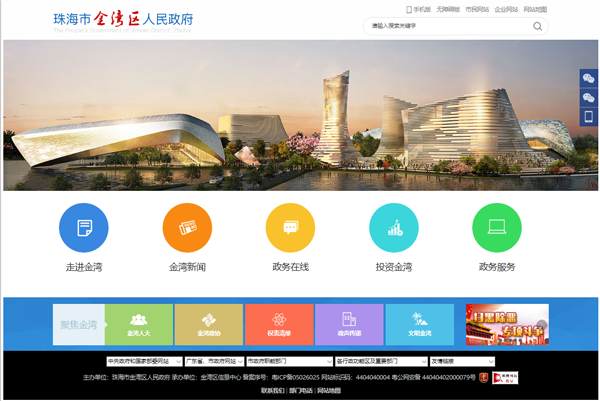Click the 手机版 link at top
The image size is (600, 401).
[x=421, y=9]
